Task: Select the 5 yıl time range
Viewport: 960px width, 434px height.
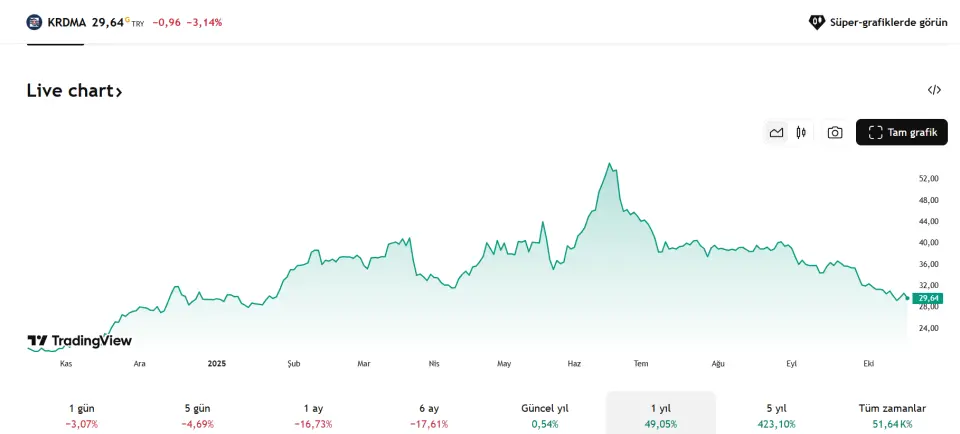Action: [776, 415]
